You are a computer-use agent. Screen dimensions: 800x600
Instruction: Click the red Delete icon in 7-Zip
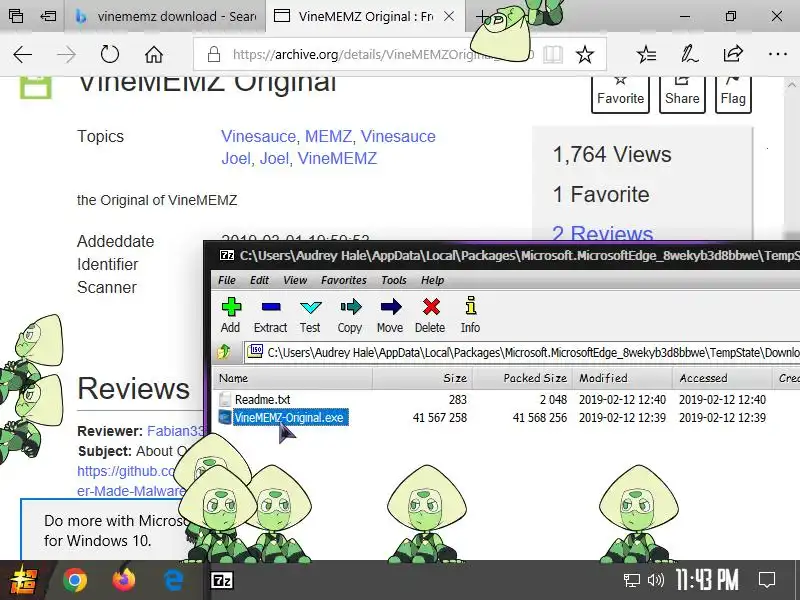click(431, 307)
